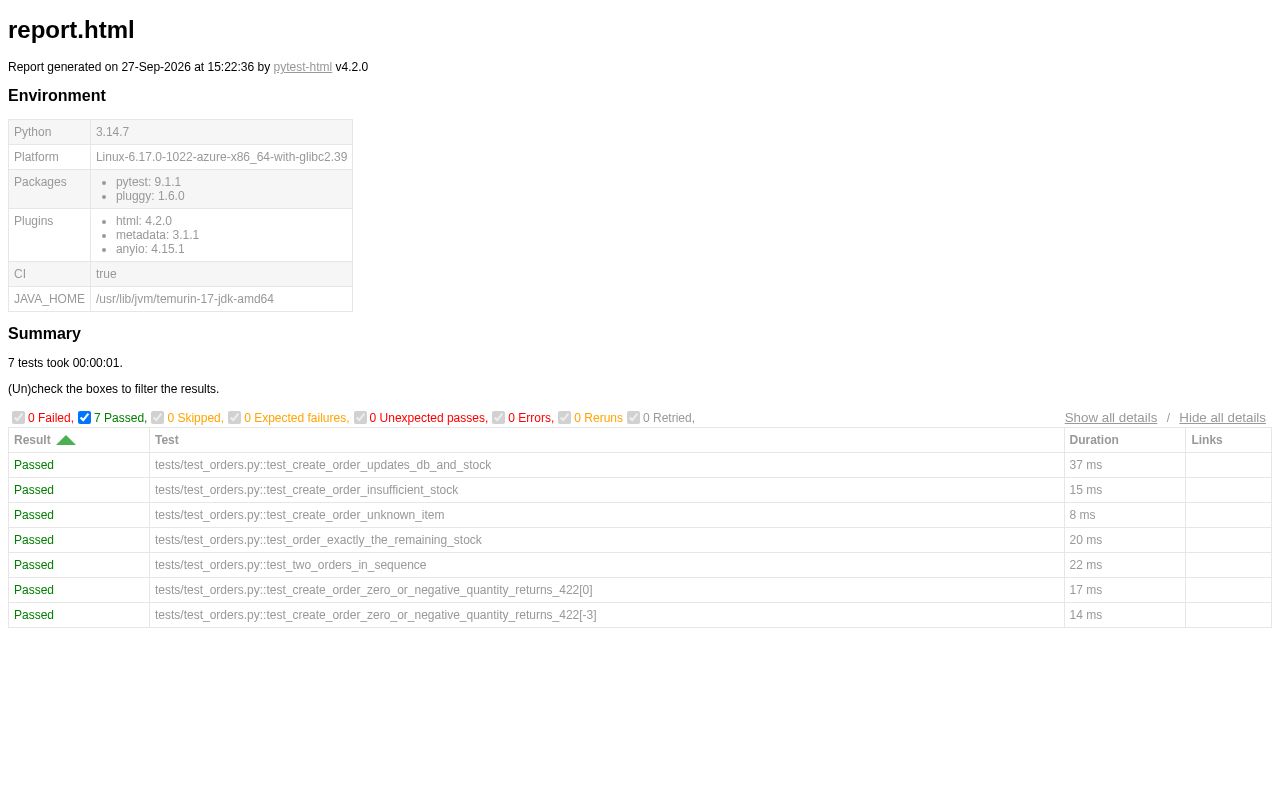Click the report.html page title
Viewport: 1280px width, 800px height.
[x=71, y=30]
